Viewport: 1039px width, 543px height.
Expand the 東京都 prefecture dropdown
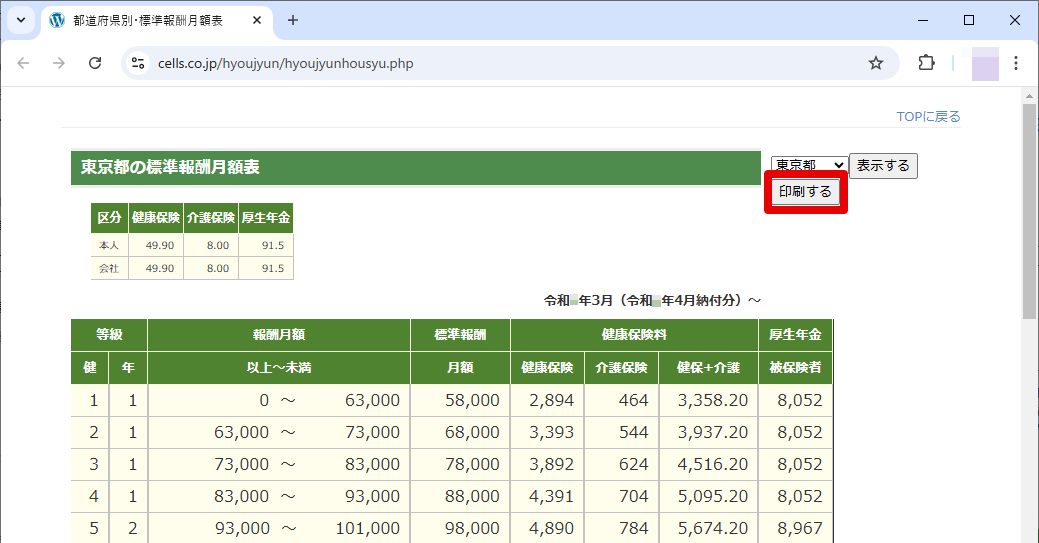[x=809, y=164]
